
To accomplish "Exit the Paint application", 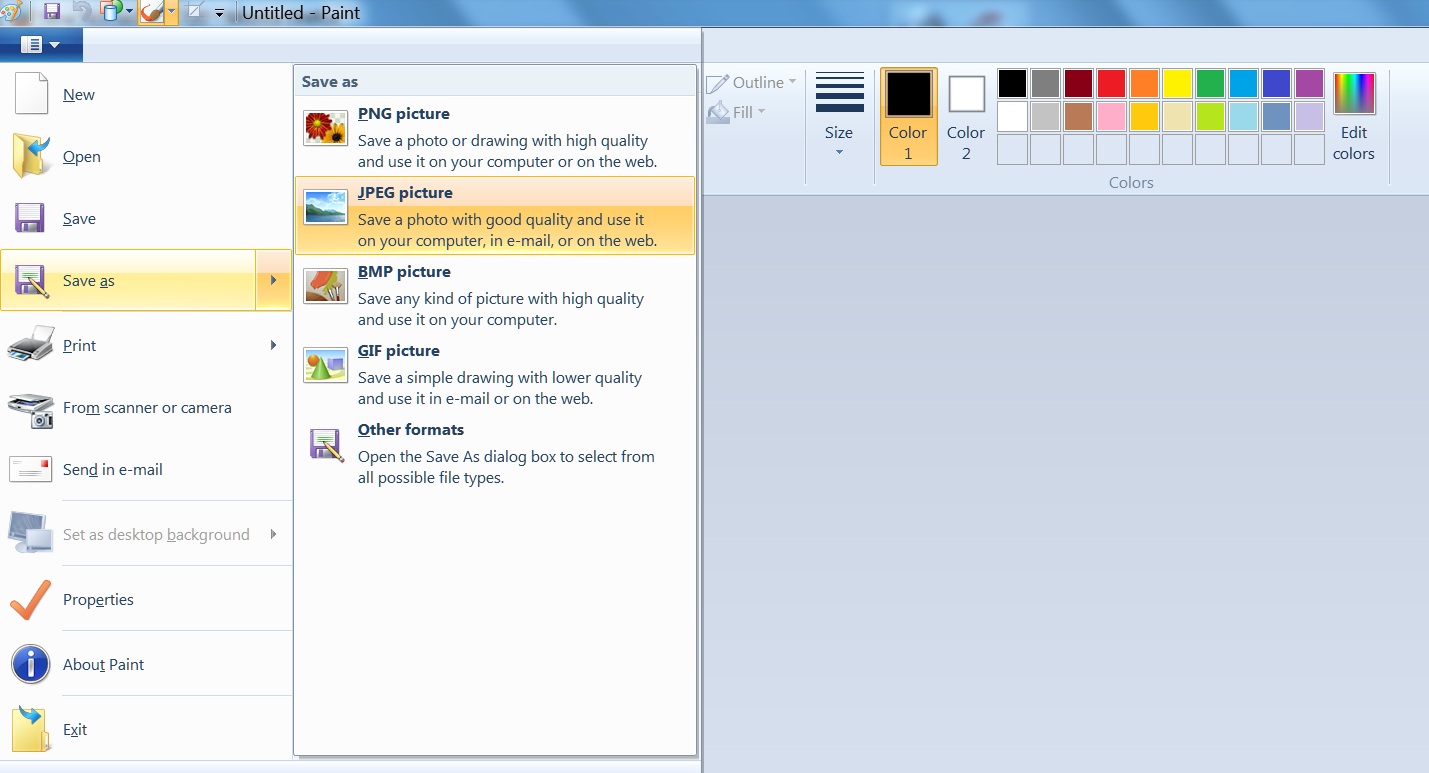I will pyautogui.click(x=75, y=730).
